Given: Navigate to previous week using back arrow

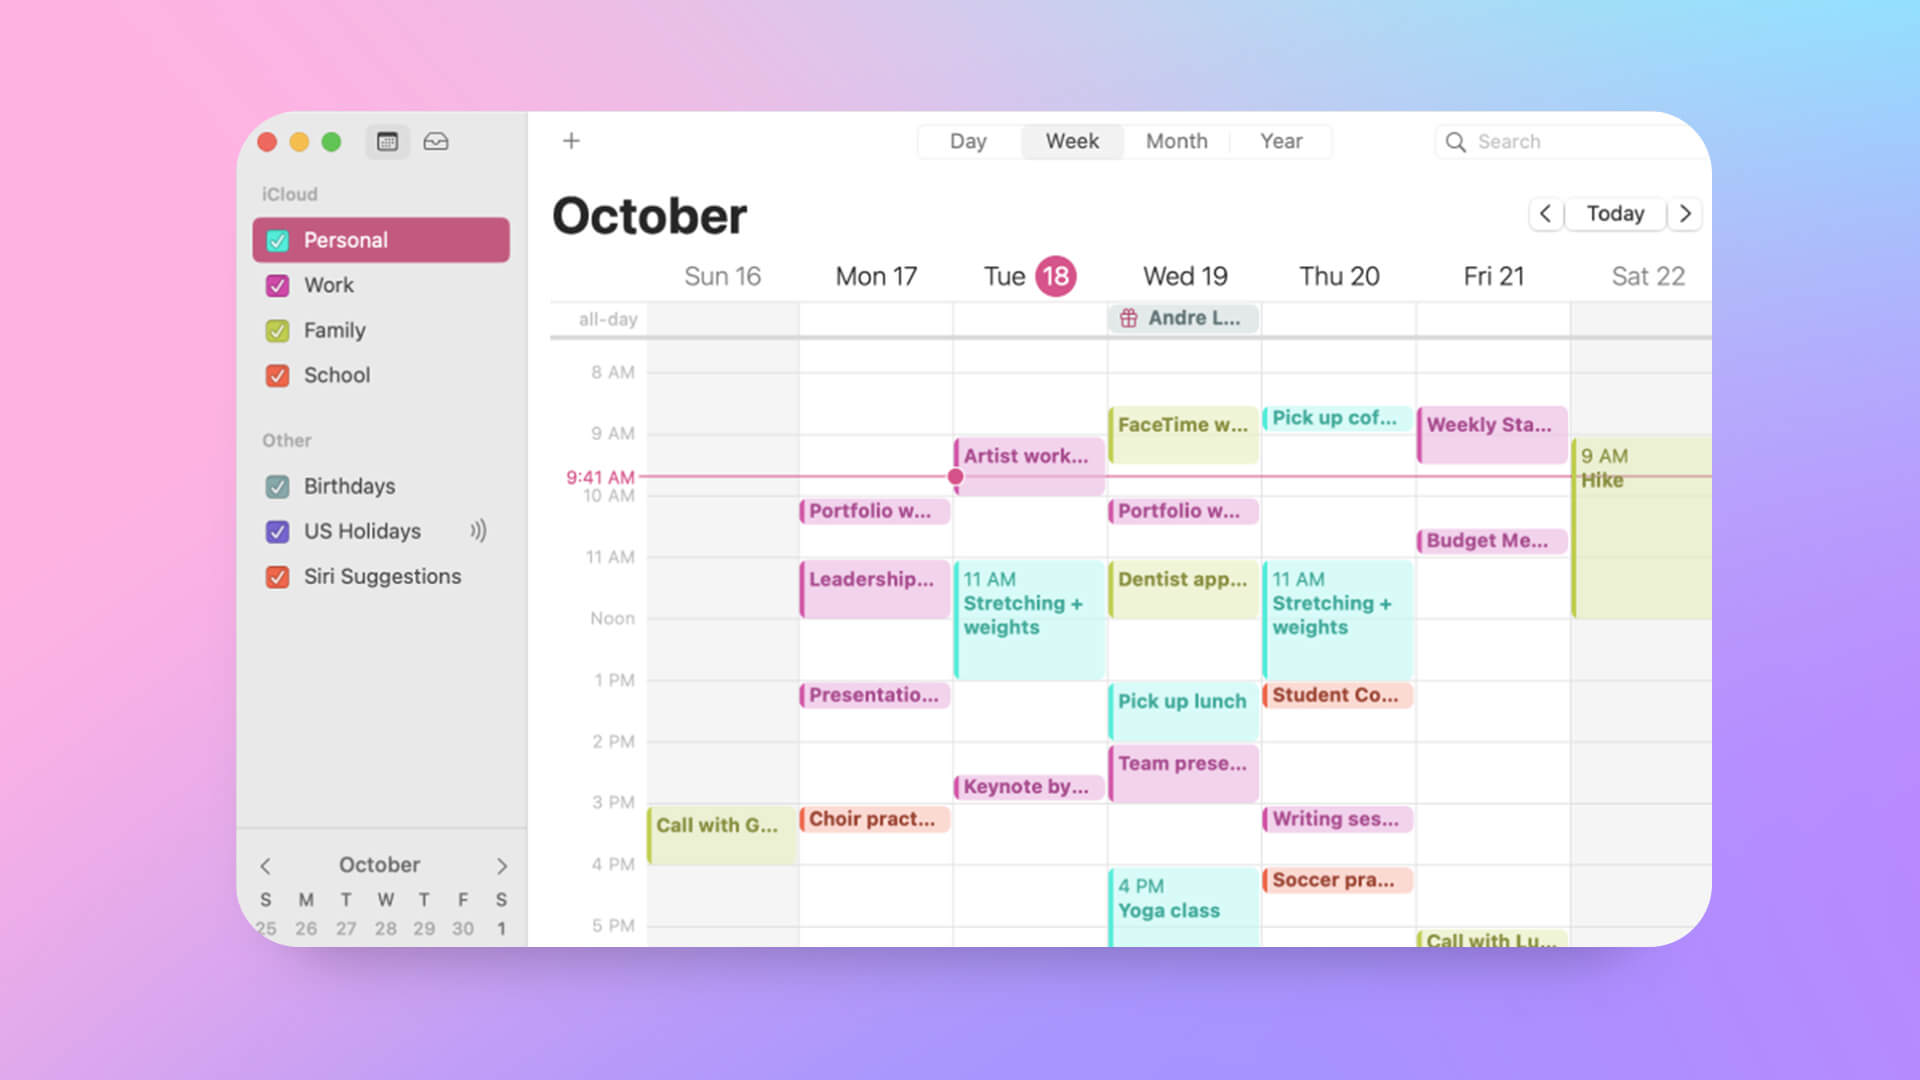Looking at the screenshot, I should click(x=1543, y=212).
